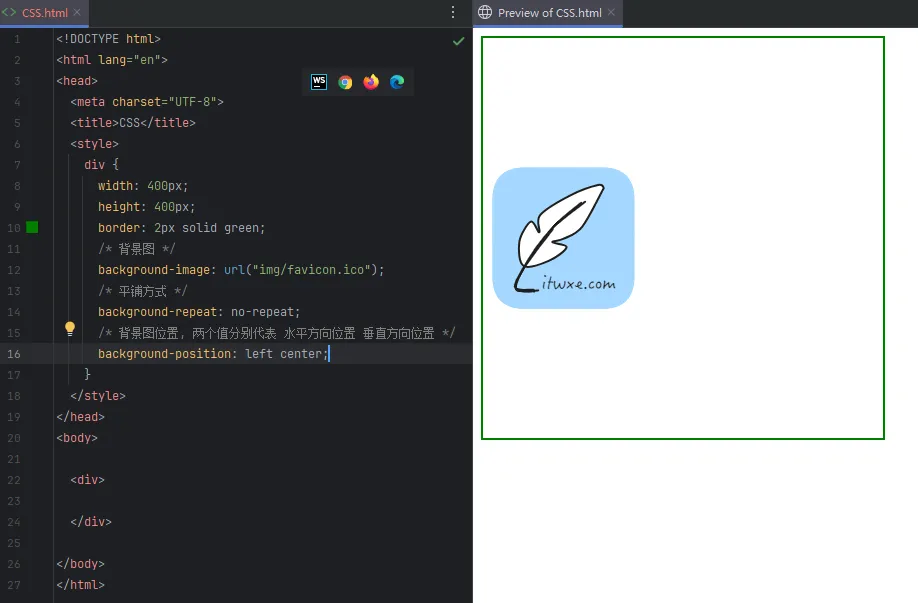Open page in Chrome browser icon
This screenshot has height=603, width=918.
click(x=345, y=82)
